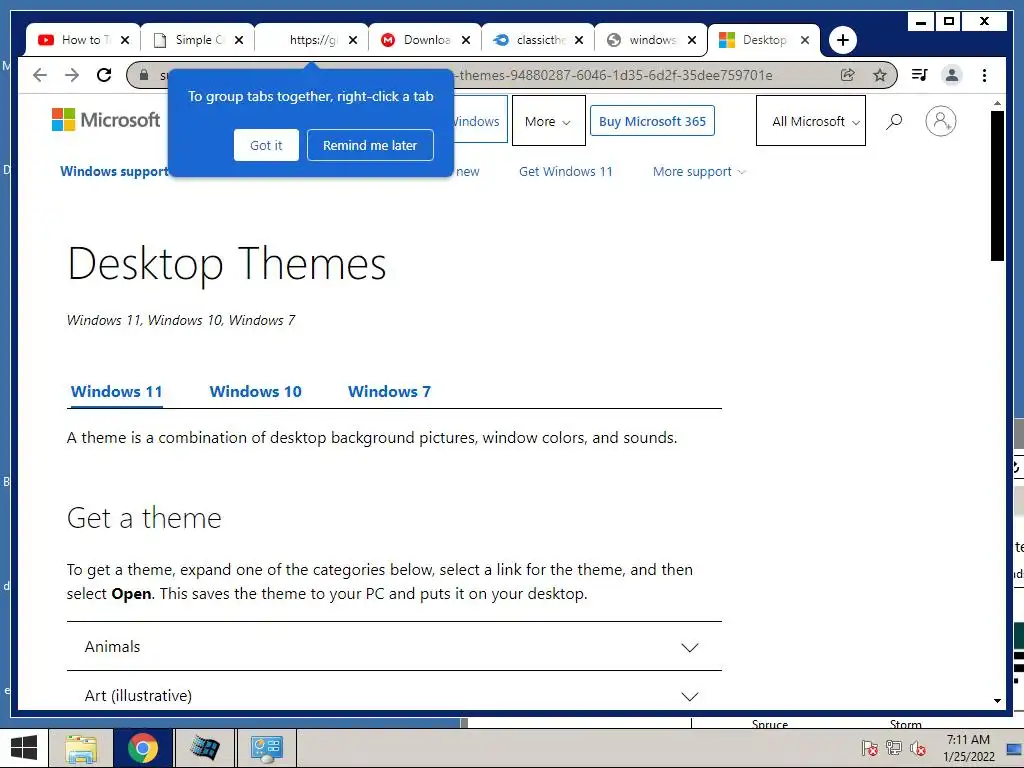Open the media control queue icon

920,75
